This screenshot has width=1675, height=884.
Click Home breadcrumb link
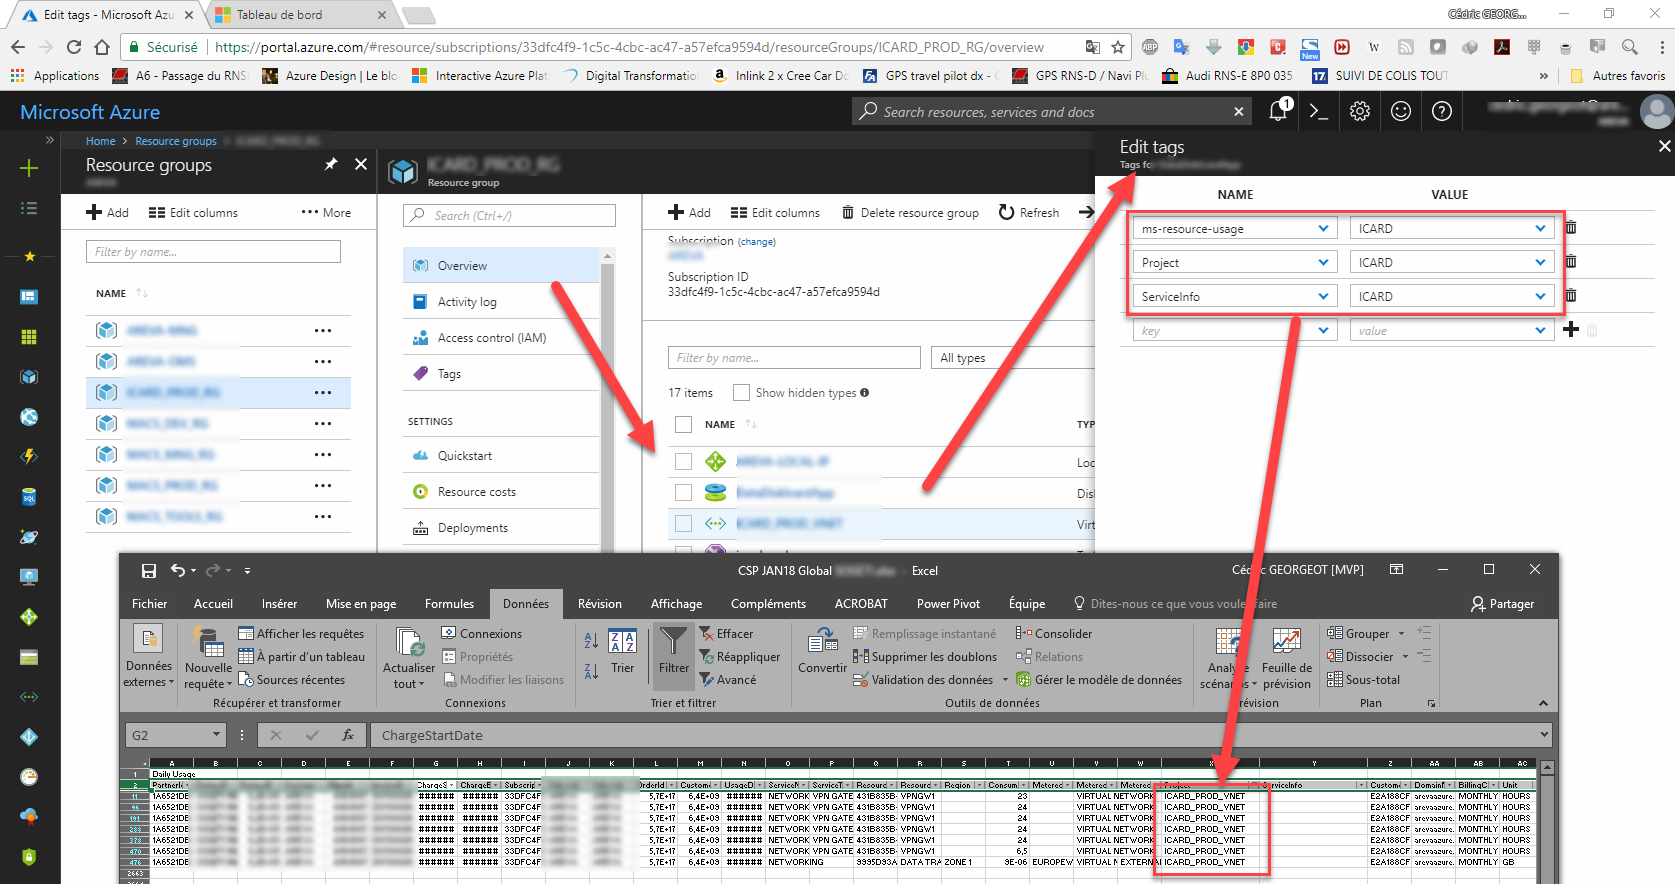(100, 141)
